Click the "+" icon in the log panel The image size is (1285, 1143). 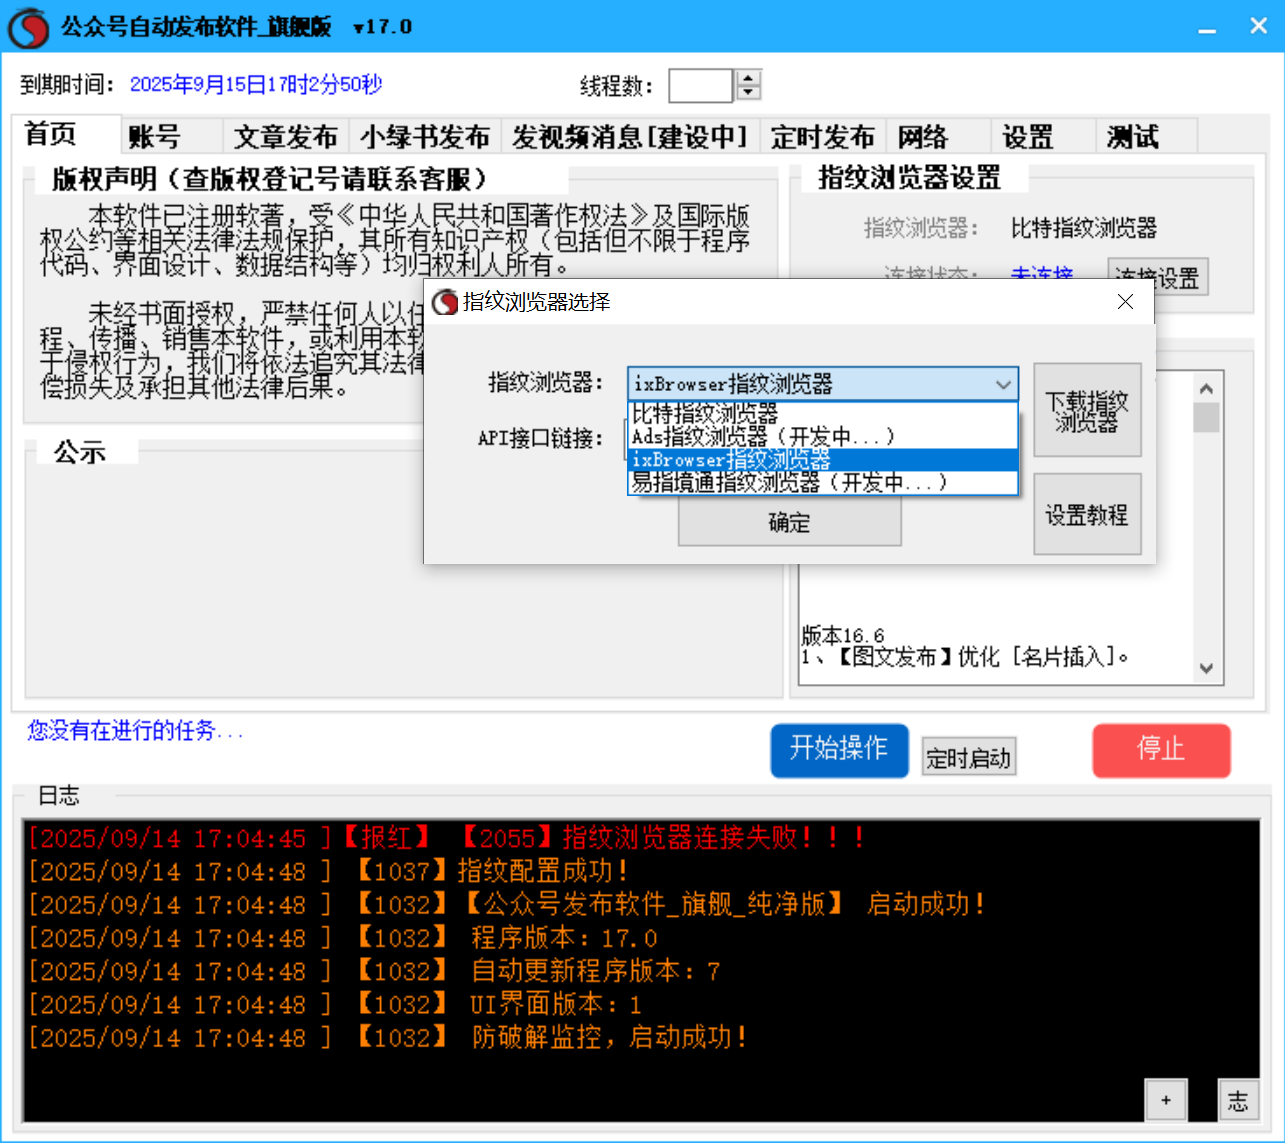1165,1100
